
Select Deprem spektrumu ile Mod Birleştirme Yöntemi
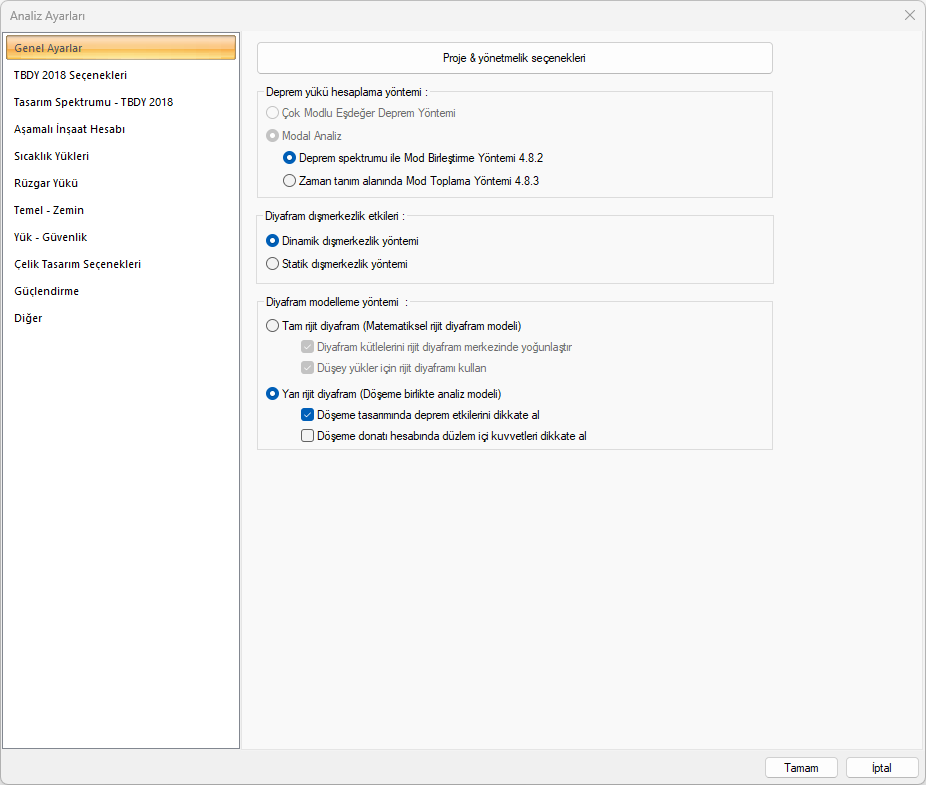pos(289,158)
